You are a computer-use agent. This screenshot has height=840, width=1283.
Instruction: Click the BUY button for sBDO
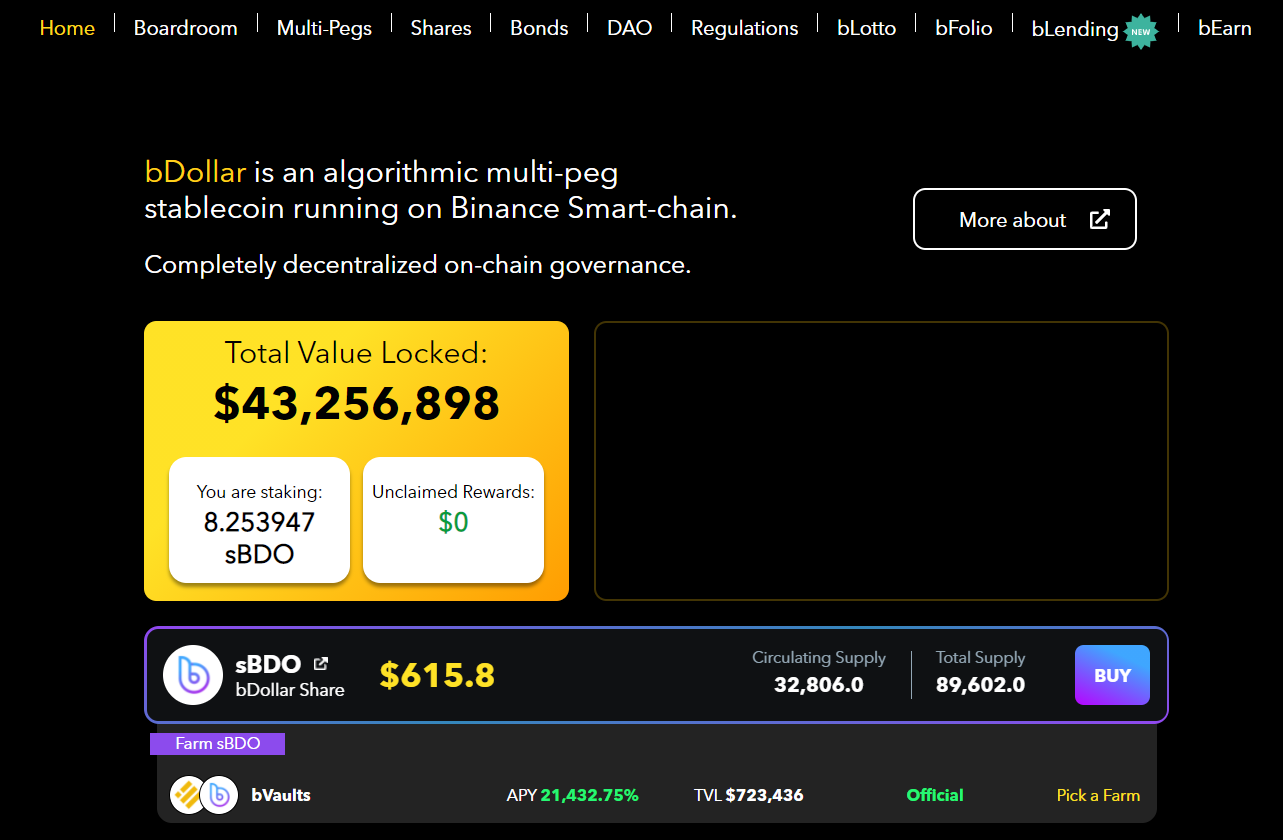tap(1112, 675)
